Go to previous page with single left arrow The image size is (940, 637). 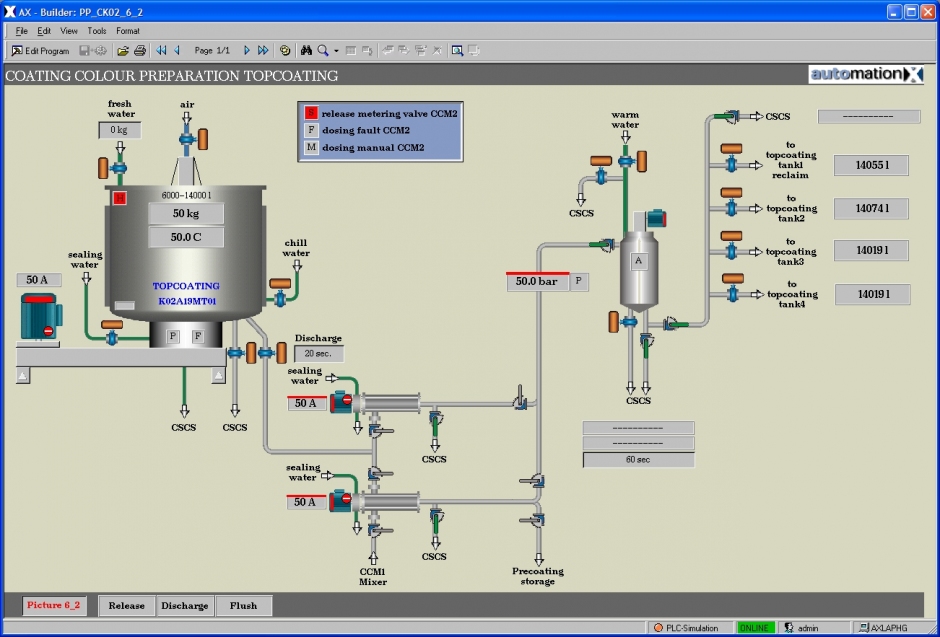pos(177,51)
